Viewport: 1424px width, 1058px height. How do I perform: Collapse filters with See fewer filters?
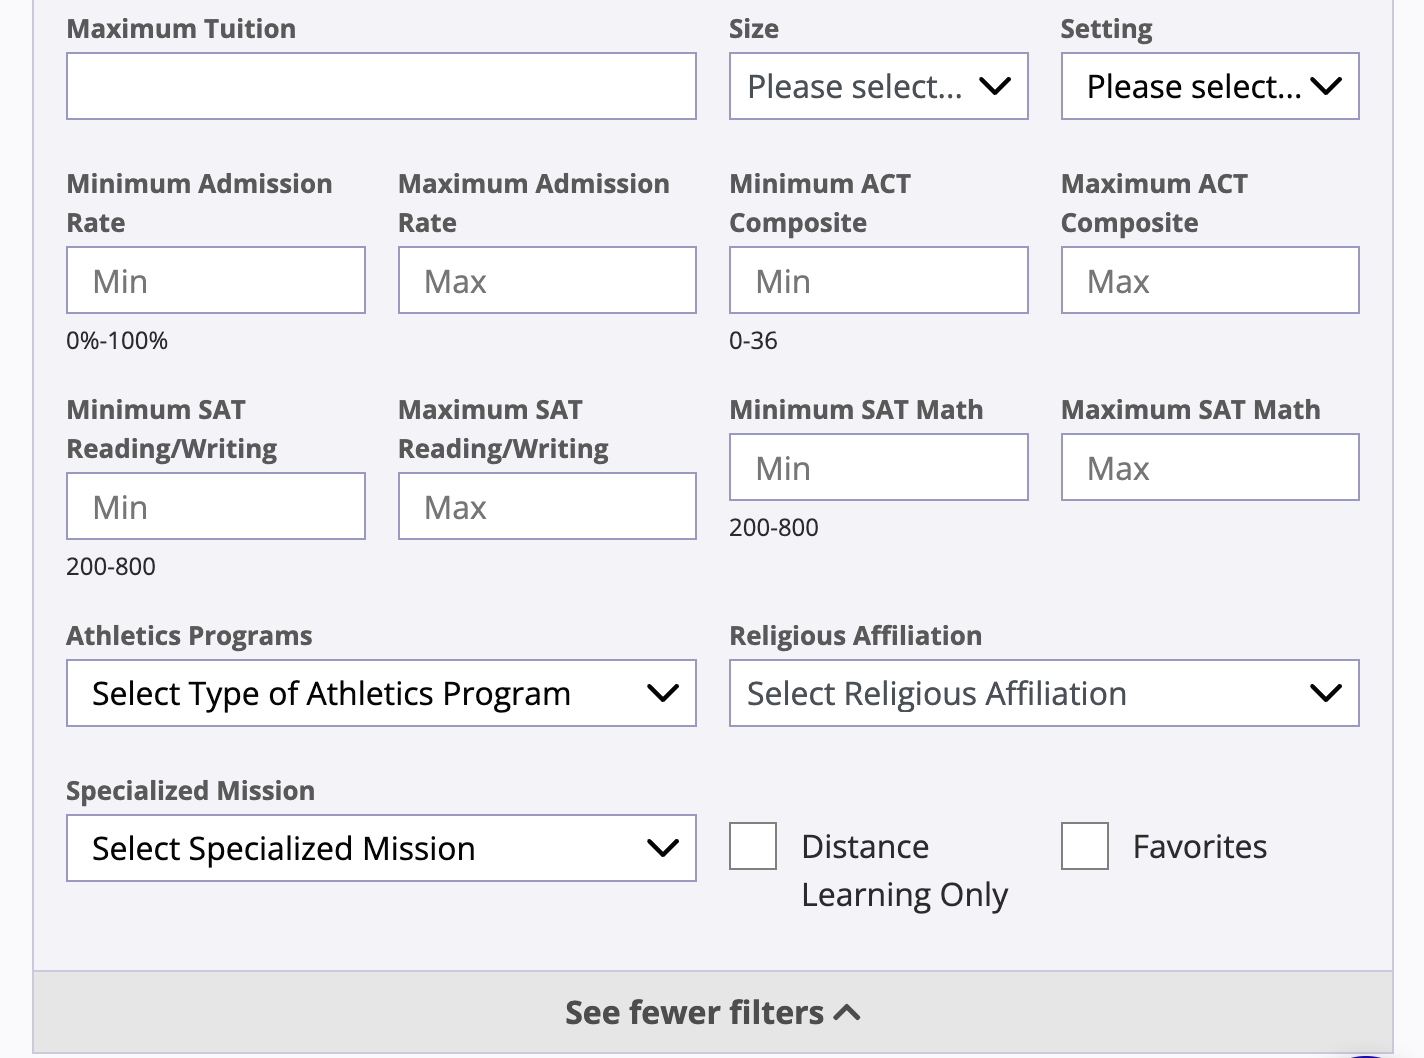[712, 1012]
